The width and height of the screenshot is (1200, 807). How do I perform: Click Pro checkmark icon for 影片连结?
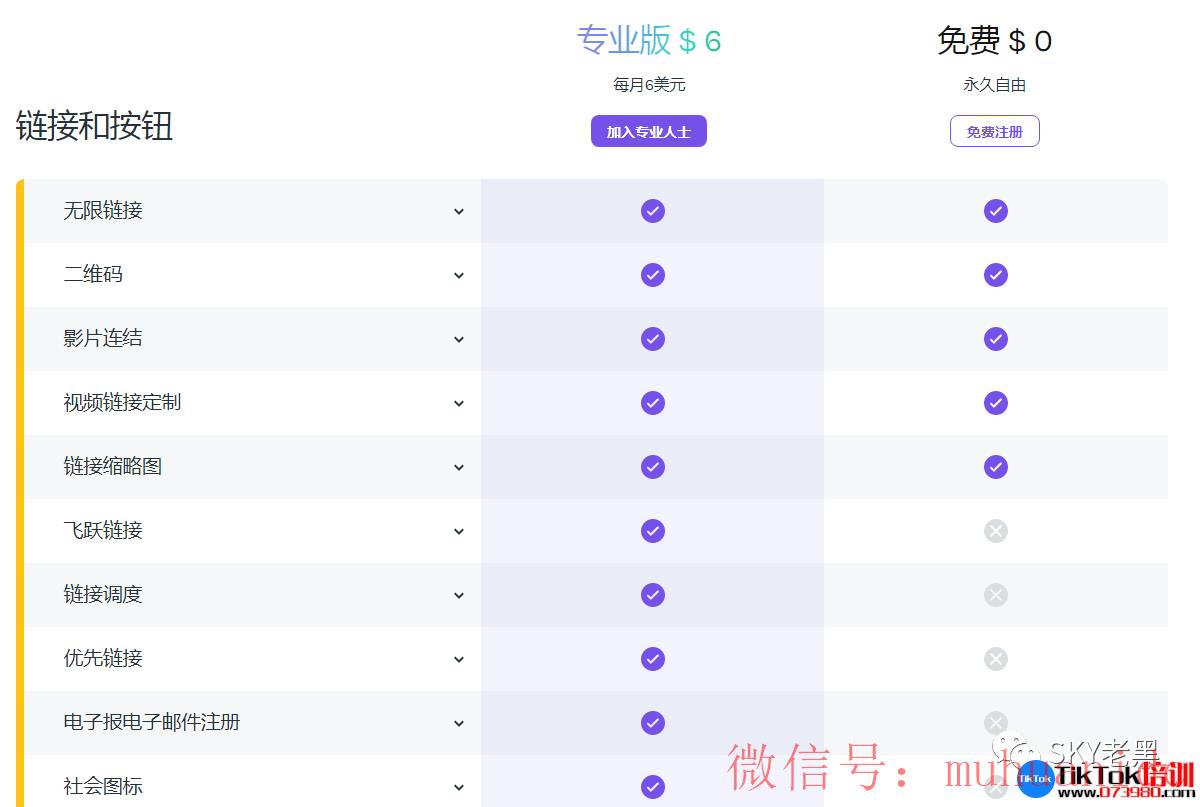(x=653, y=339)
